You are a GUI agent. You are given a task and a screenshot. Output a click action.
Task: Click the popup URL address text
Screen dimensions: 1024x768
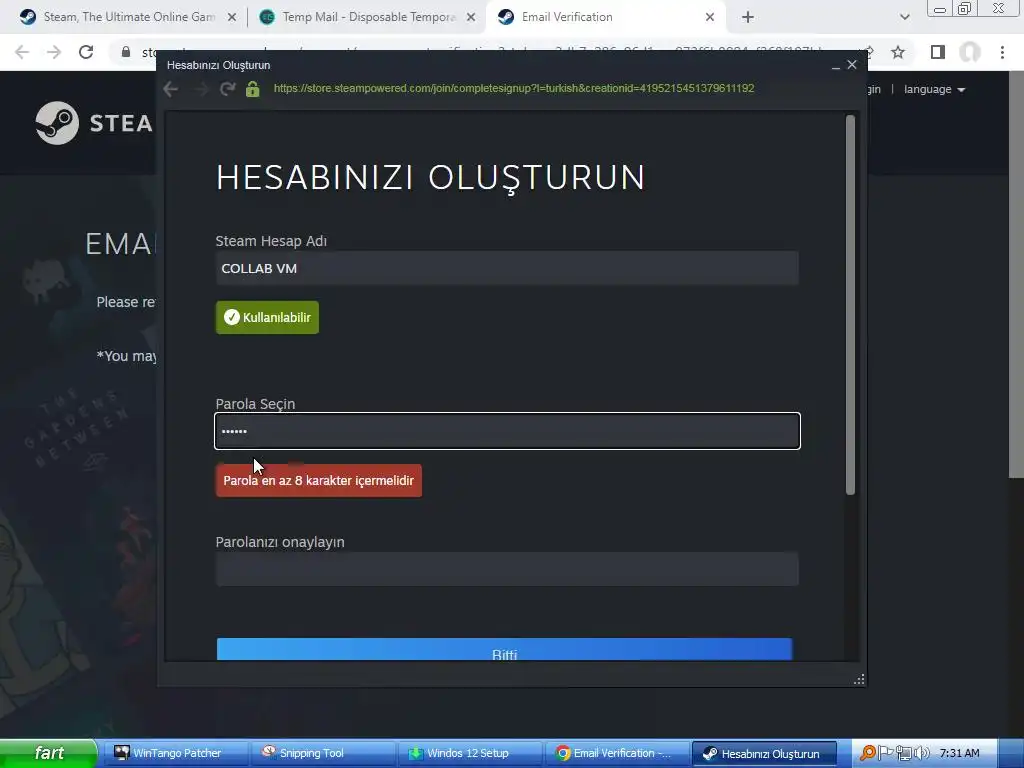click(513, 88)
